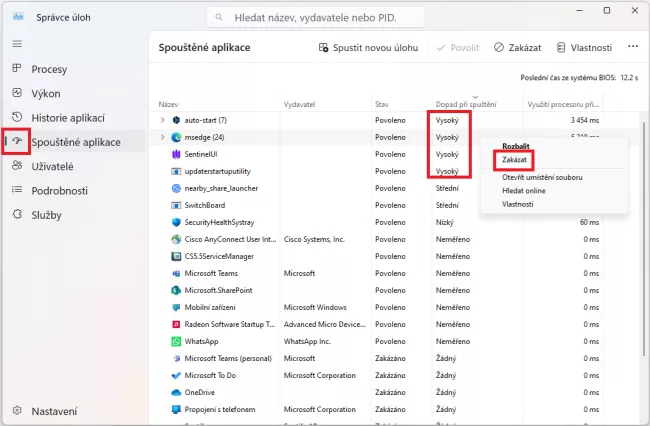Open the three-dots more options menu
The image size is (650, 426).
click(632, 47)
